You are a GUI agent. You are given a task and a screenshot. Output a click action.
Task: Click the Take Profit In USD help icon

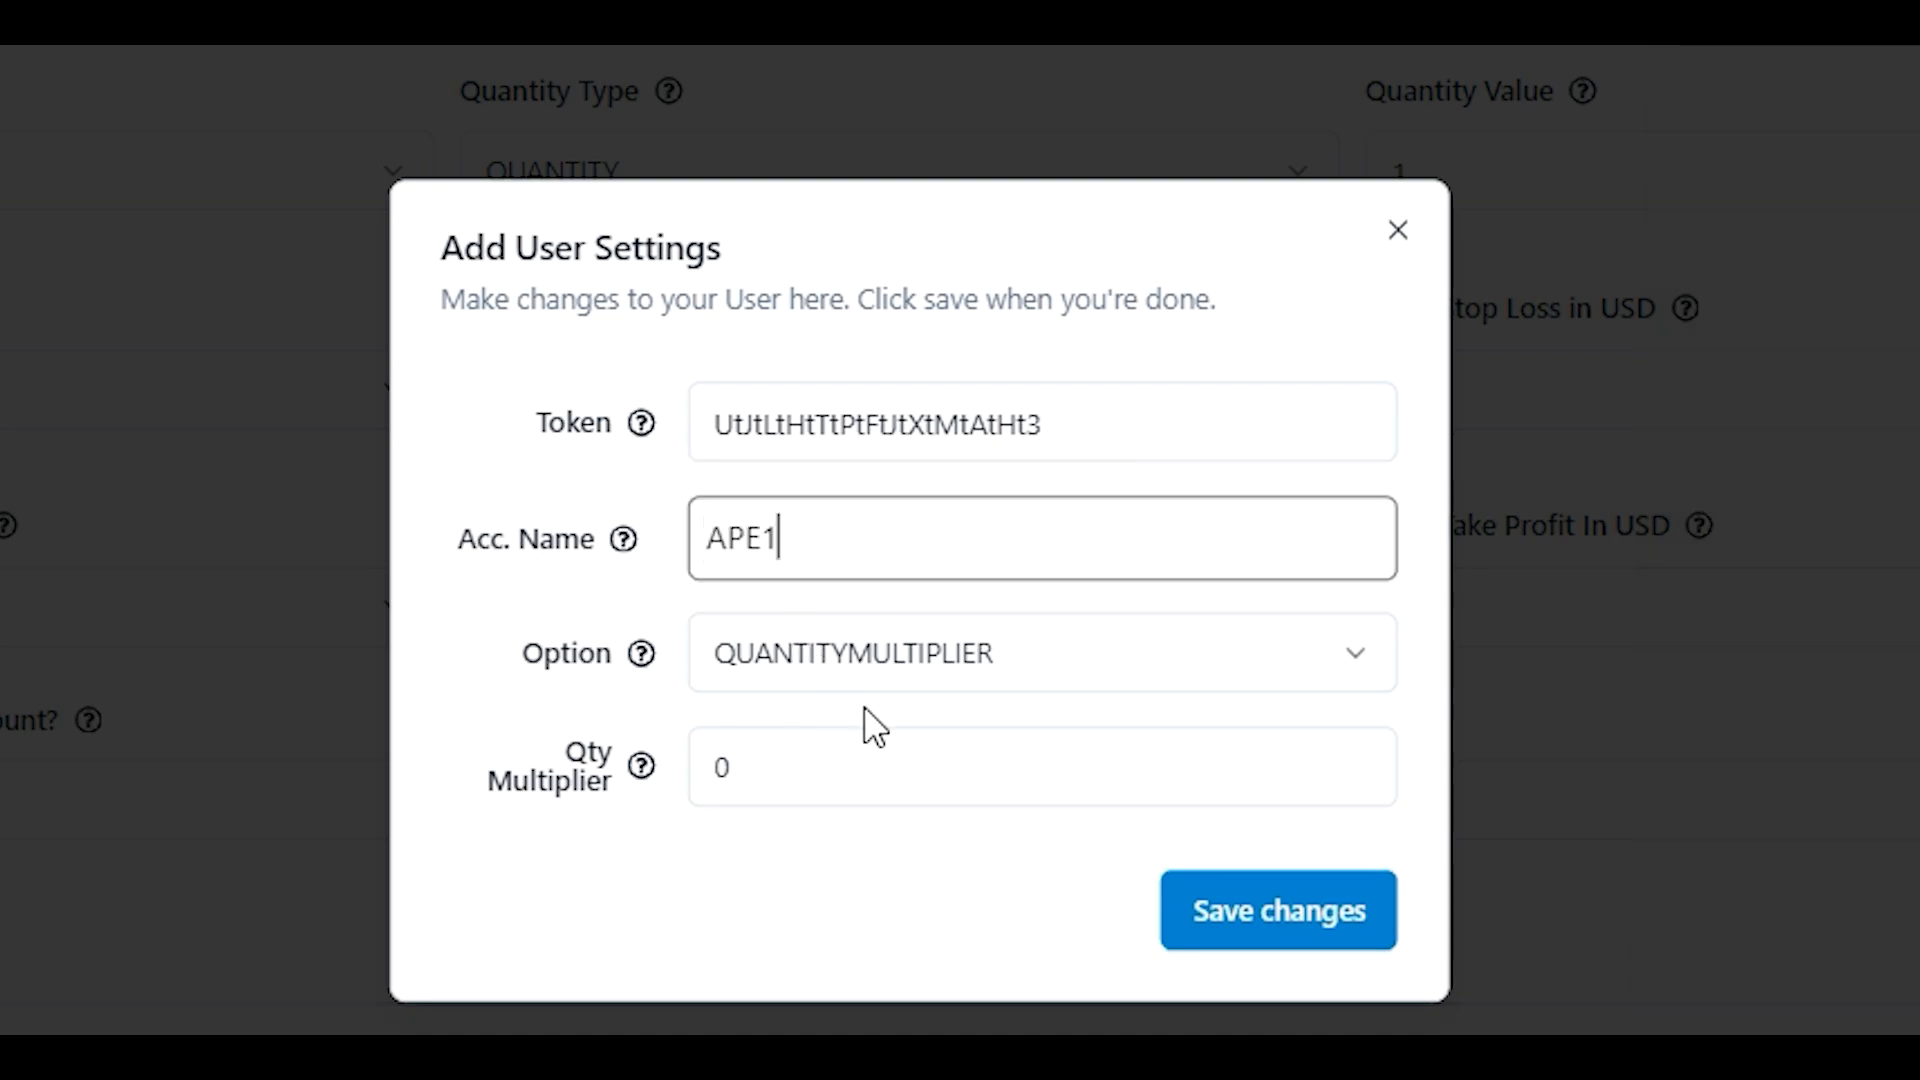[x=1700, y=525]
